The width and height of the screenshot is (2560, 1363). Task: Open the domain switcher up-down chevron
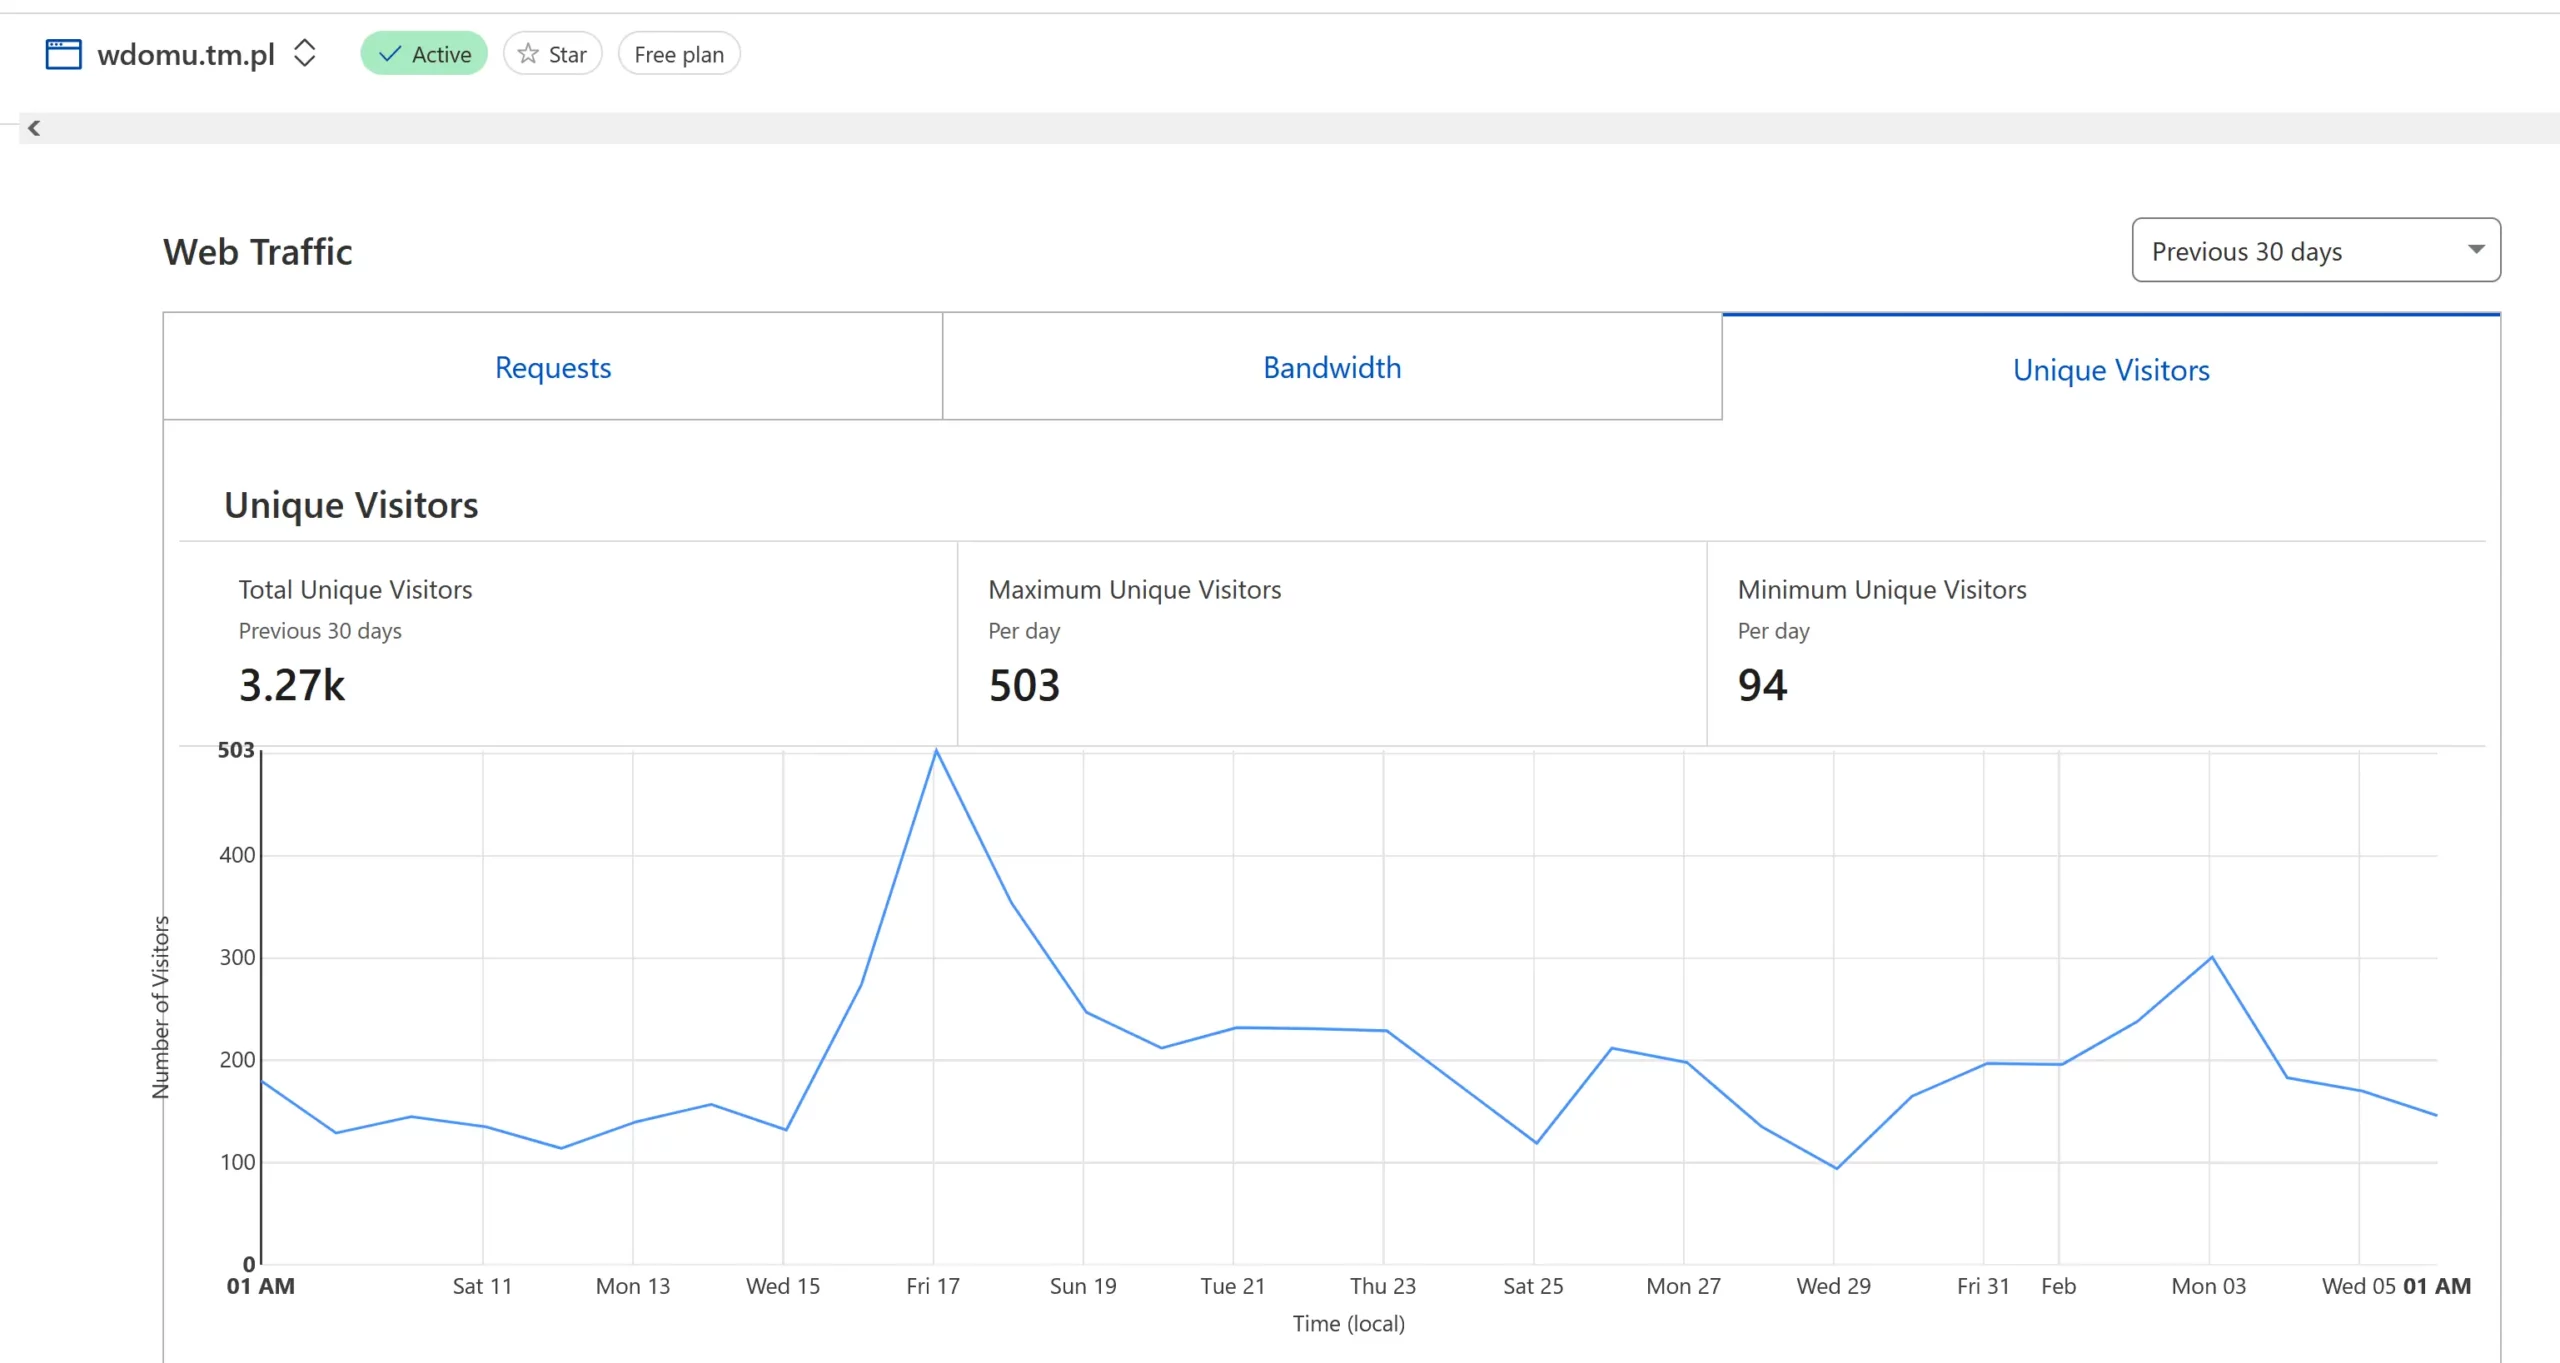coord(305,53)
